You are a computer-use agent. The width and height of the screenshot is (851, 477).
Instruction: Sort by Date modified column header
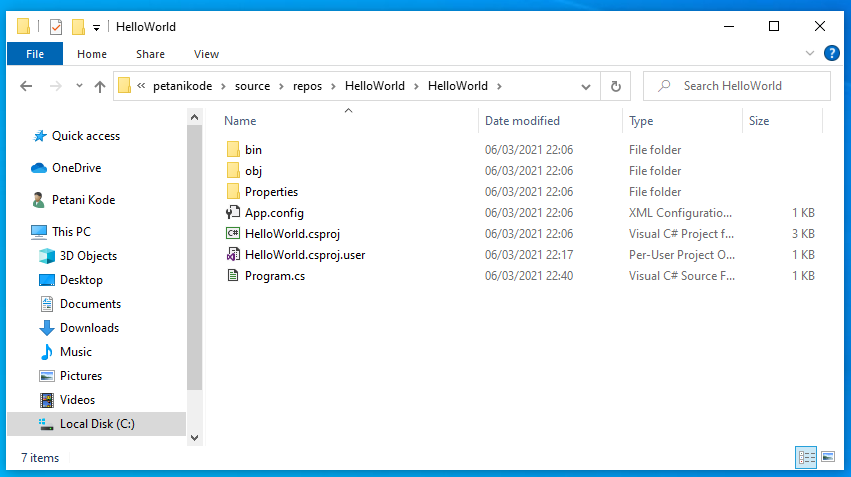550,120
